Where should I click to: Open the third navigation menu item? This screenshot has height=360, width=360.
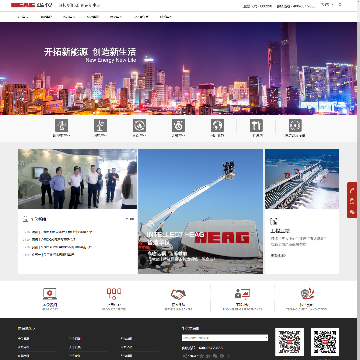pos(69,17)
